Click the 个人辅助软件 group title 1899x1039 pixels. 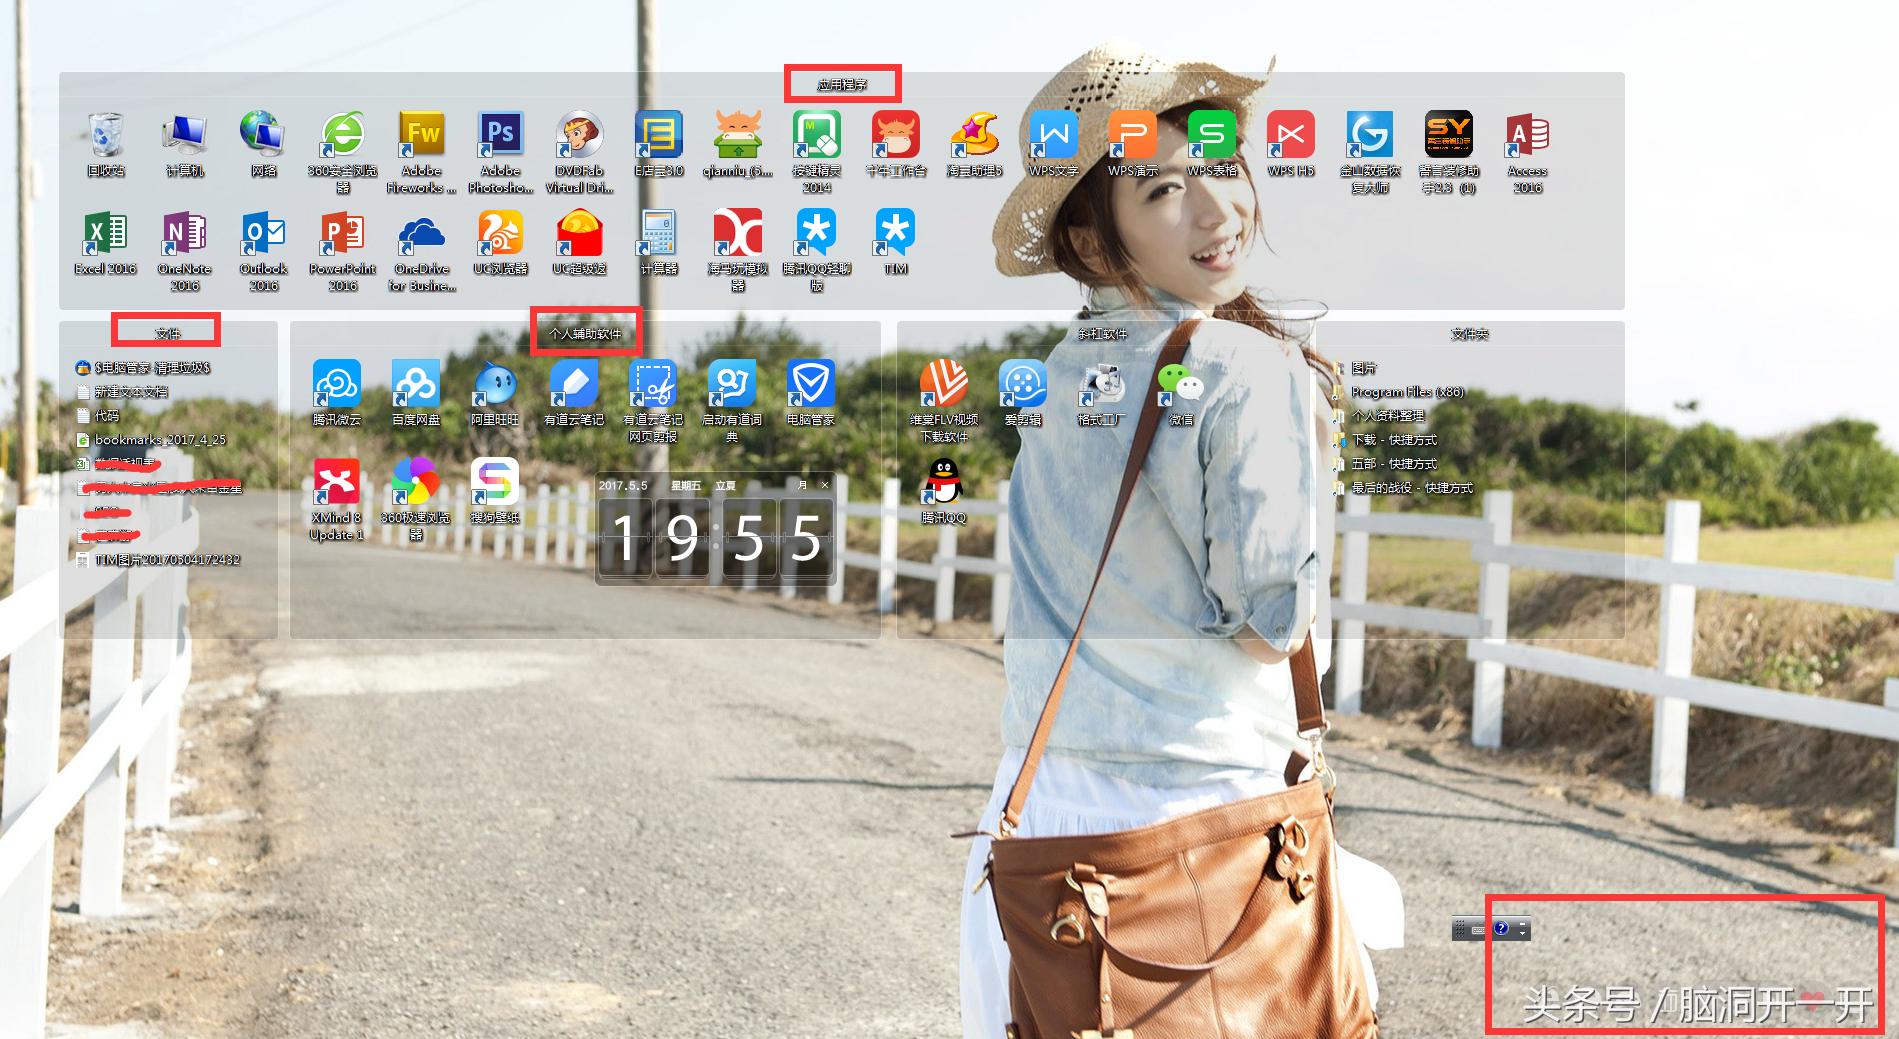pyautogui.click(x=585, y=333)
